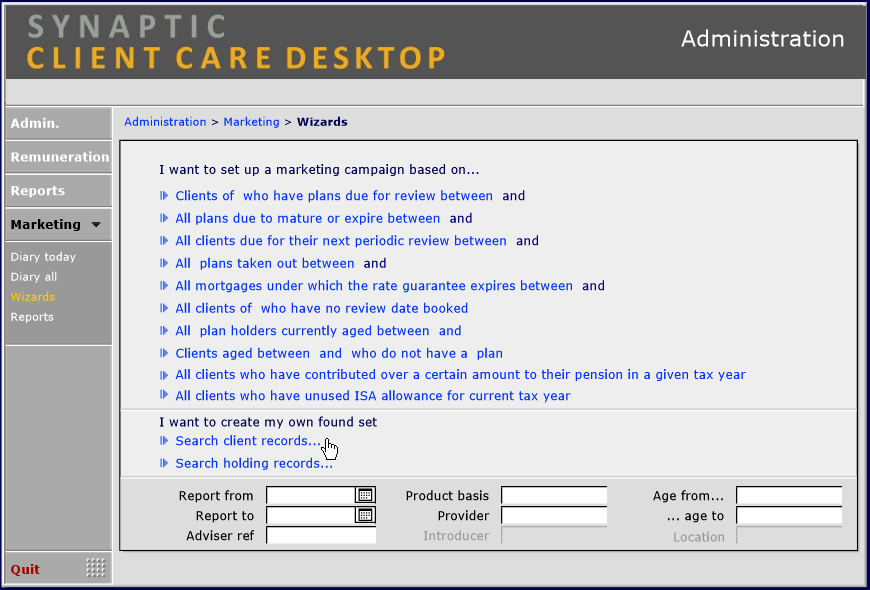Click arrow bullet beside plans due for review wizard
This screenshot has height=590, width=870.
[x=164, y=196]
